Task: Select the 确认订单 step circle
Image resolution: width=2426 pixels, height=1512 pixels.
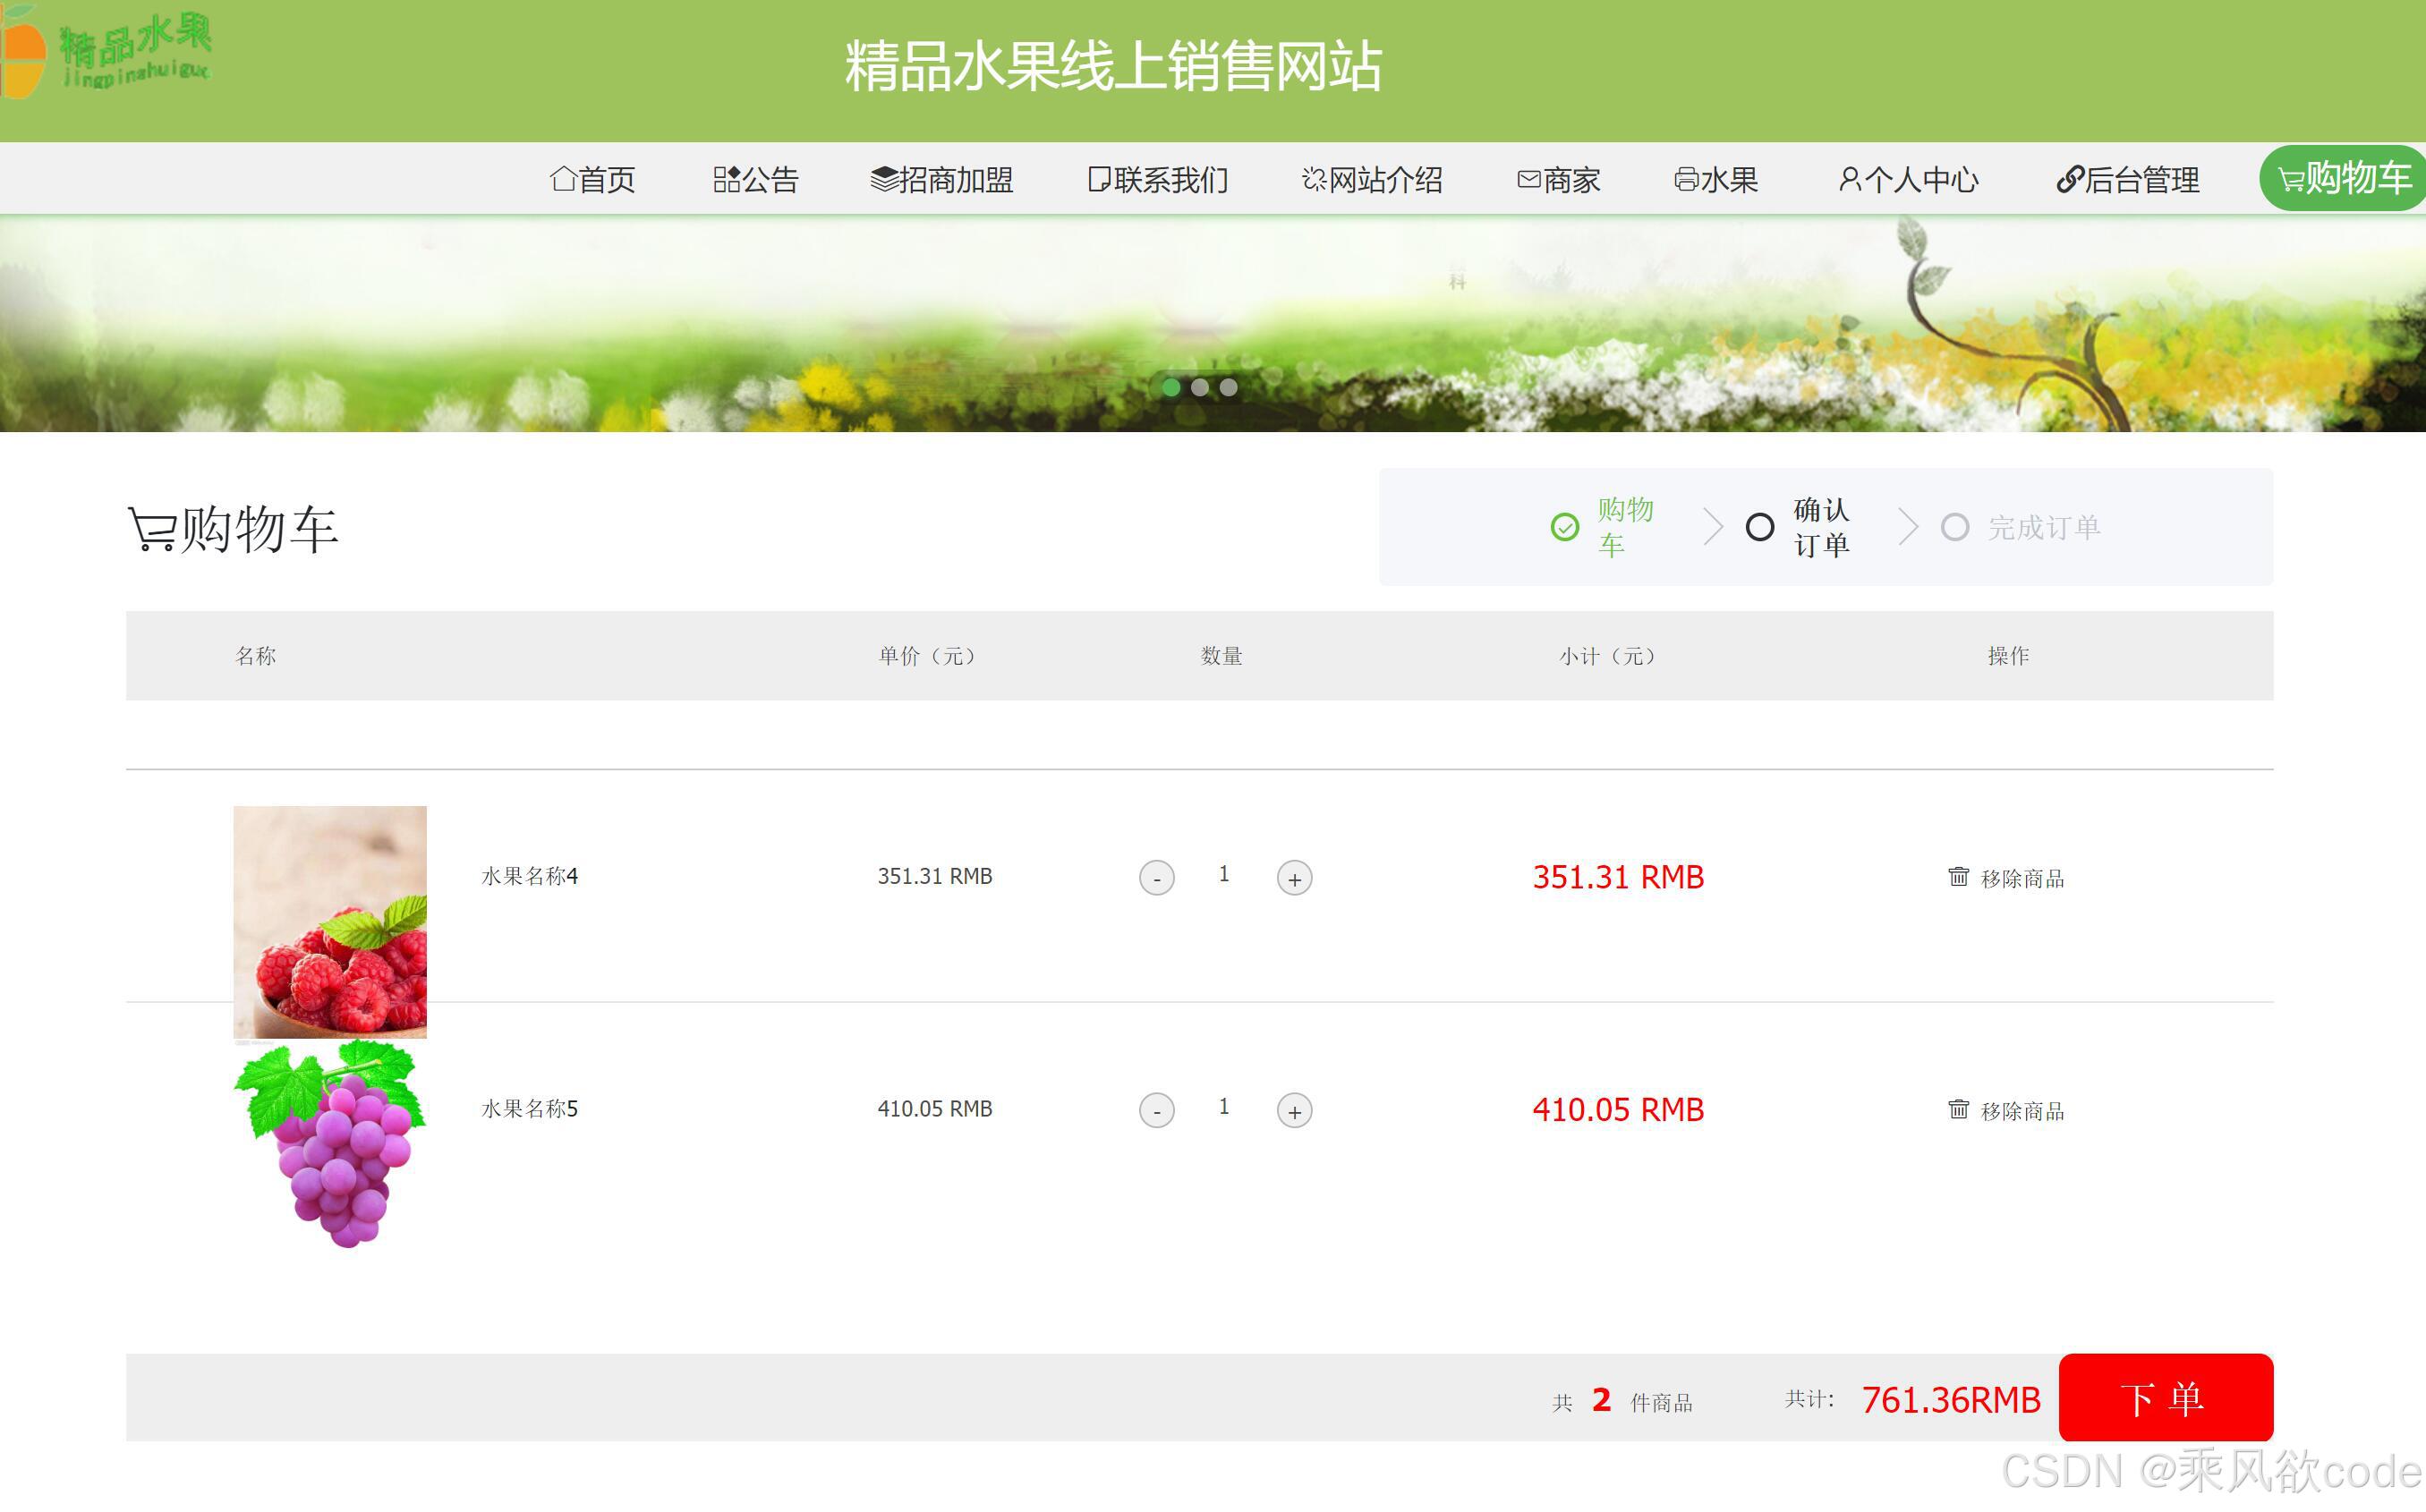Action: click(1759, 527)
